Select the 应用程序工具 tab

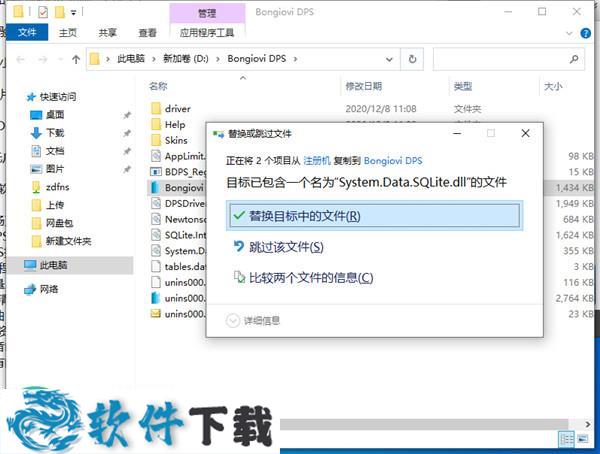(207, 33)
